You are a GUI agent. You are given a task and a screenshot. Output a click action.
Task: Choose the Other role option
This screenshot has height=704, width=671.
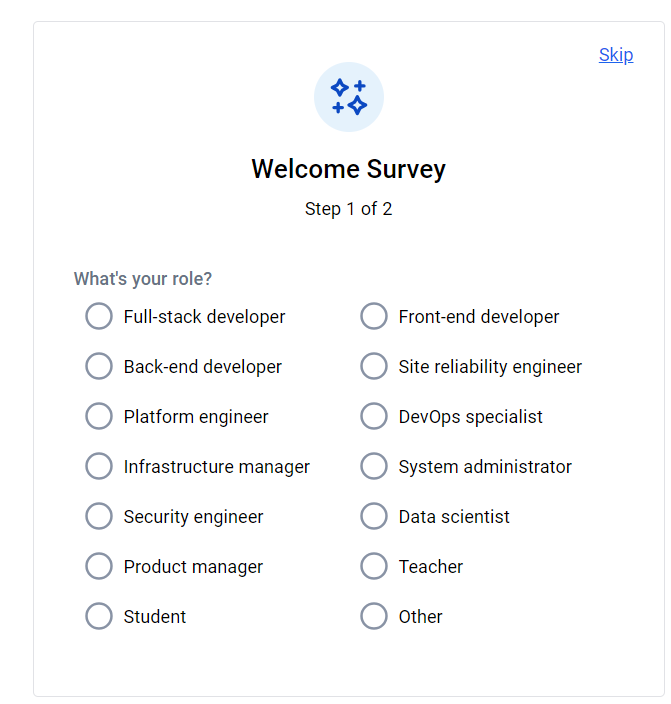374,616
